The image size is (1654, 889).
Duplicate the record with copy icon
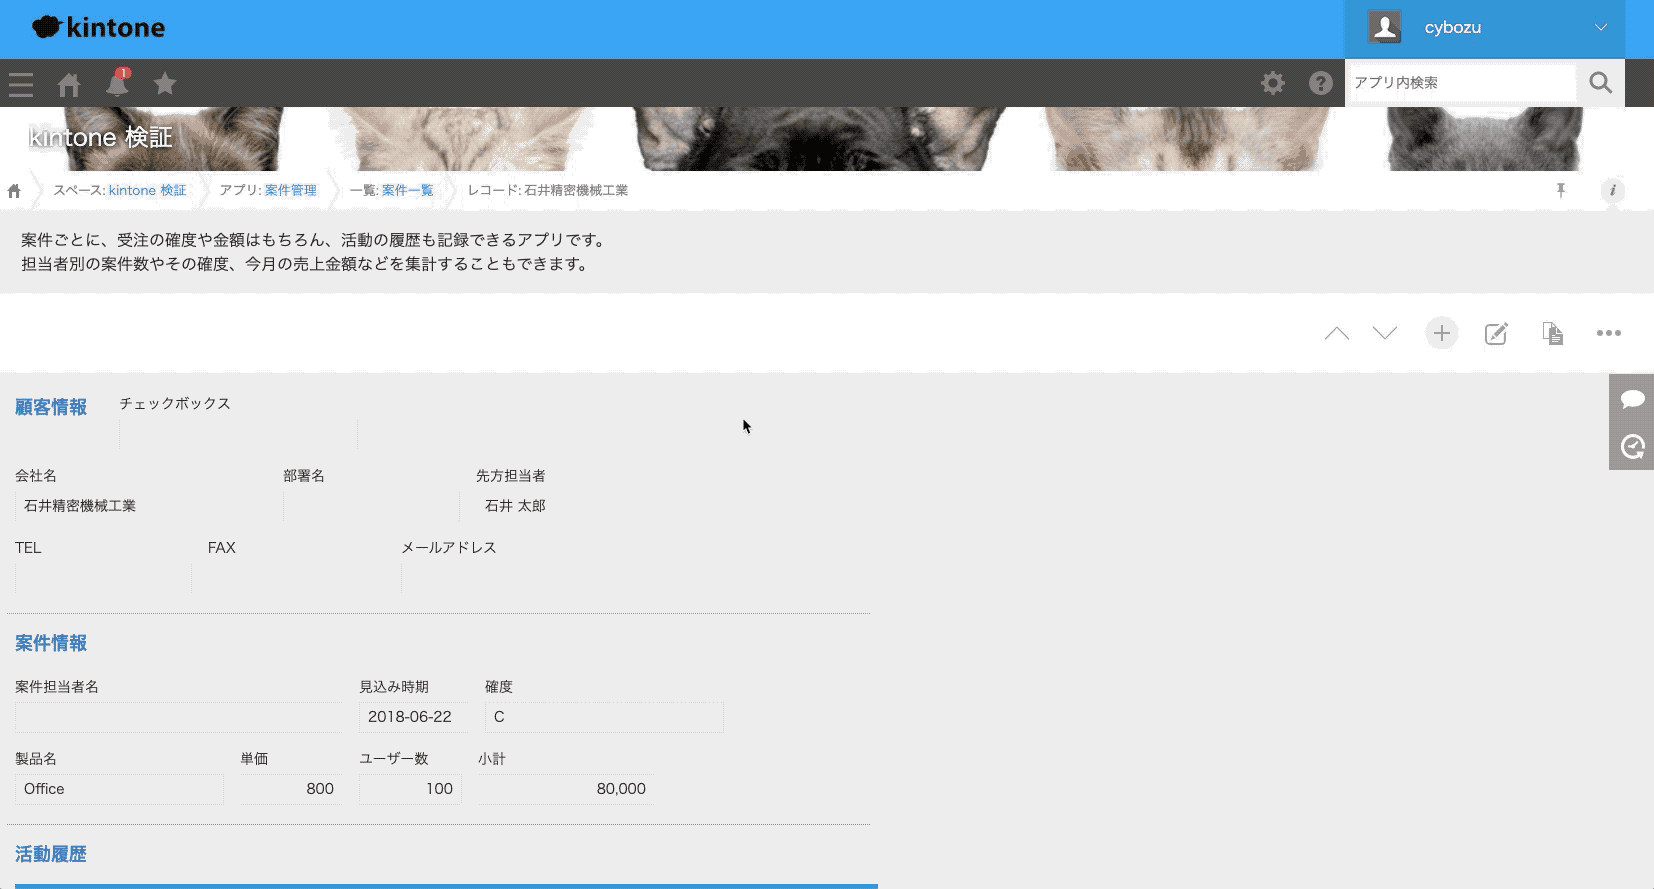[1552, 333]
